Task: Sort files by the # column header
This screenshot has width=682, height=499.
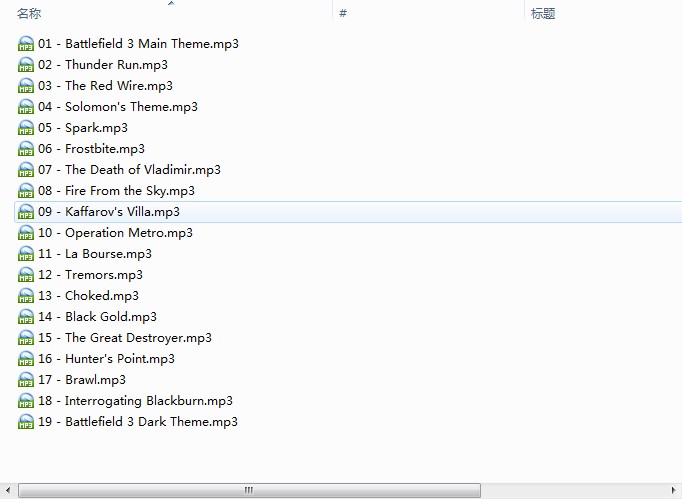Action: (x=343, y=13)
